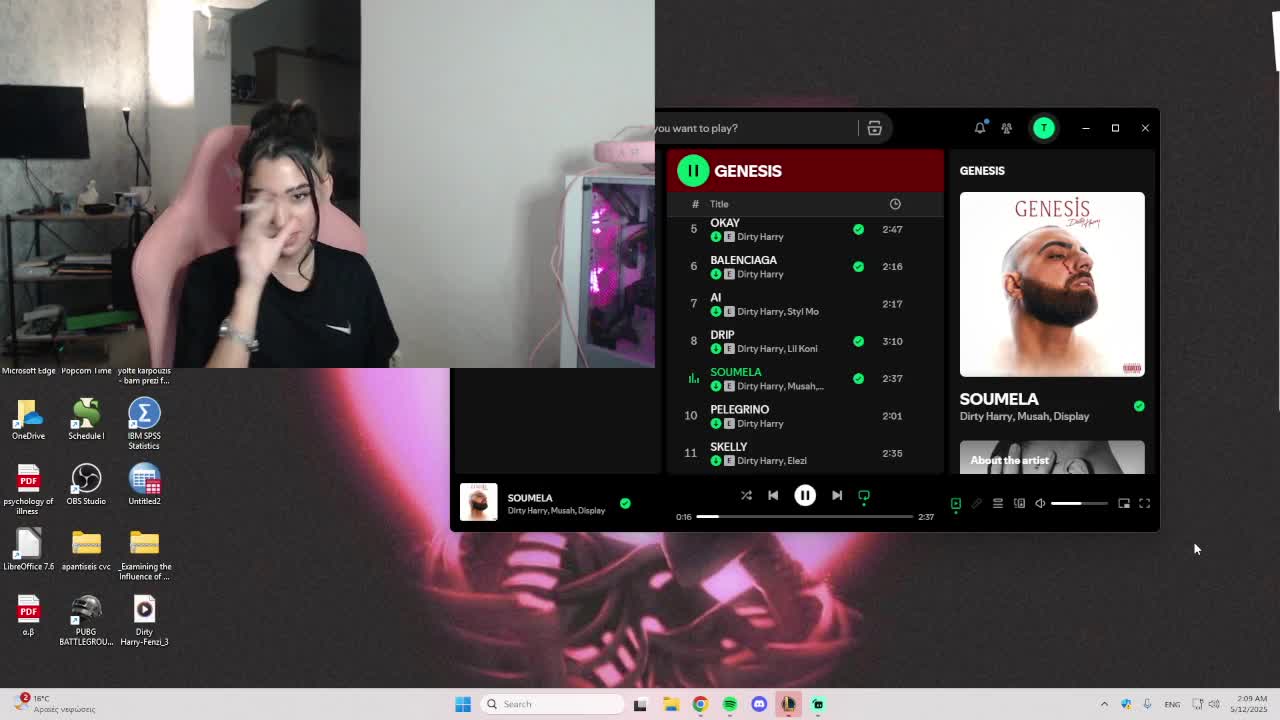This screenshot has width=1280, height=720.
Task: Toggle shuffle in the player bar
Action: [746, 495]
